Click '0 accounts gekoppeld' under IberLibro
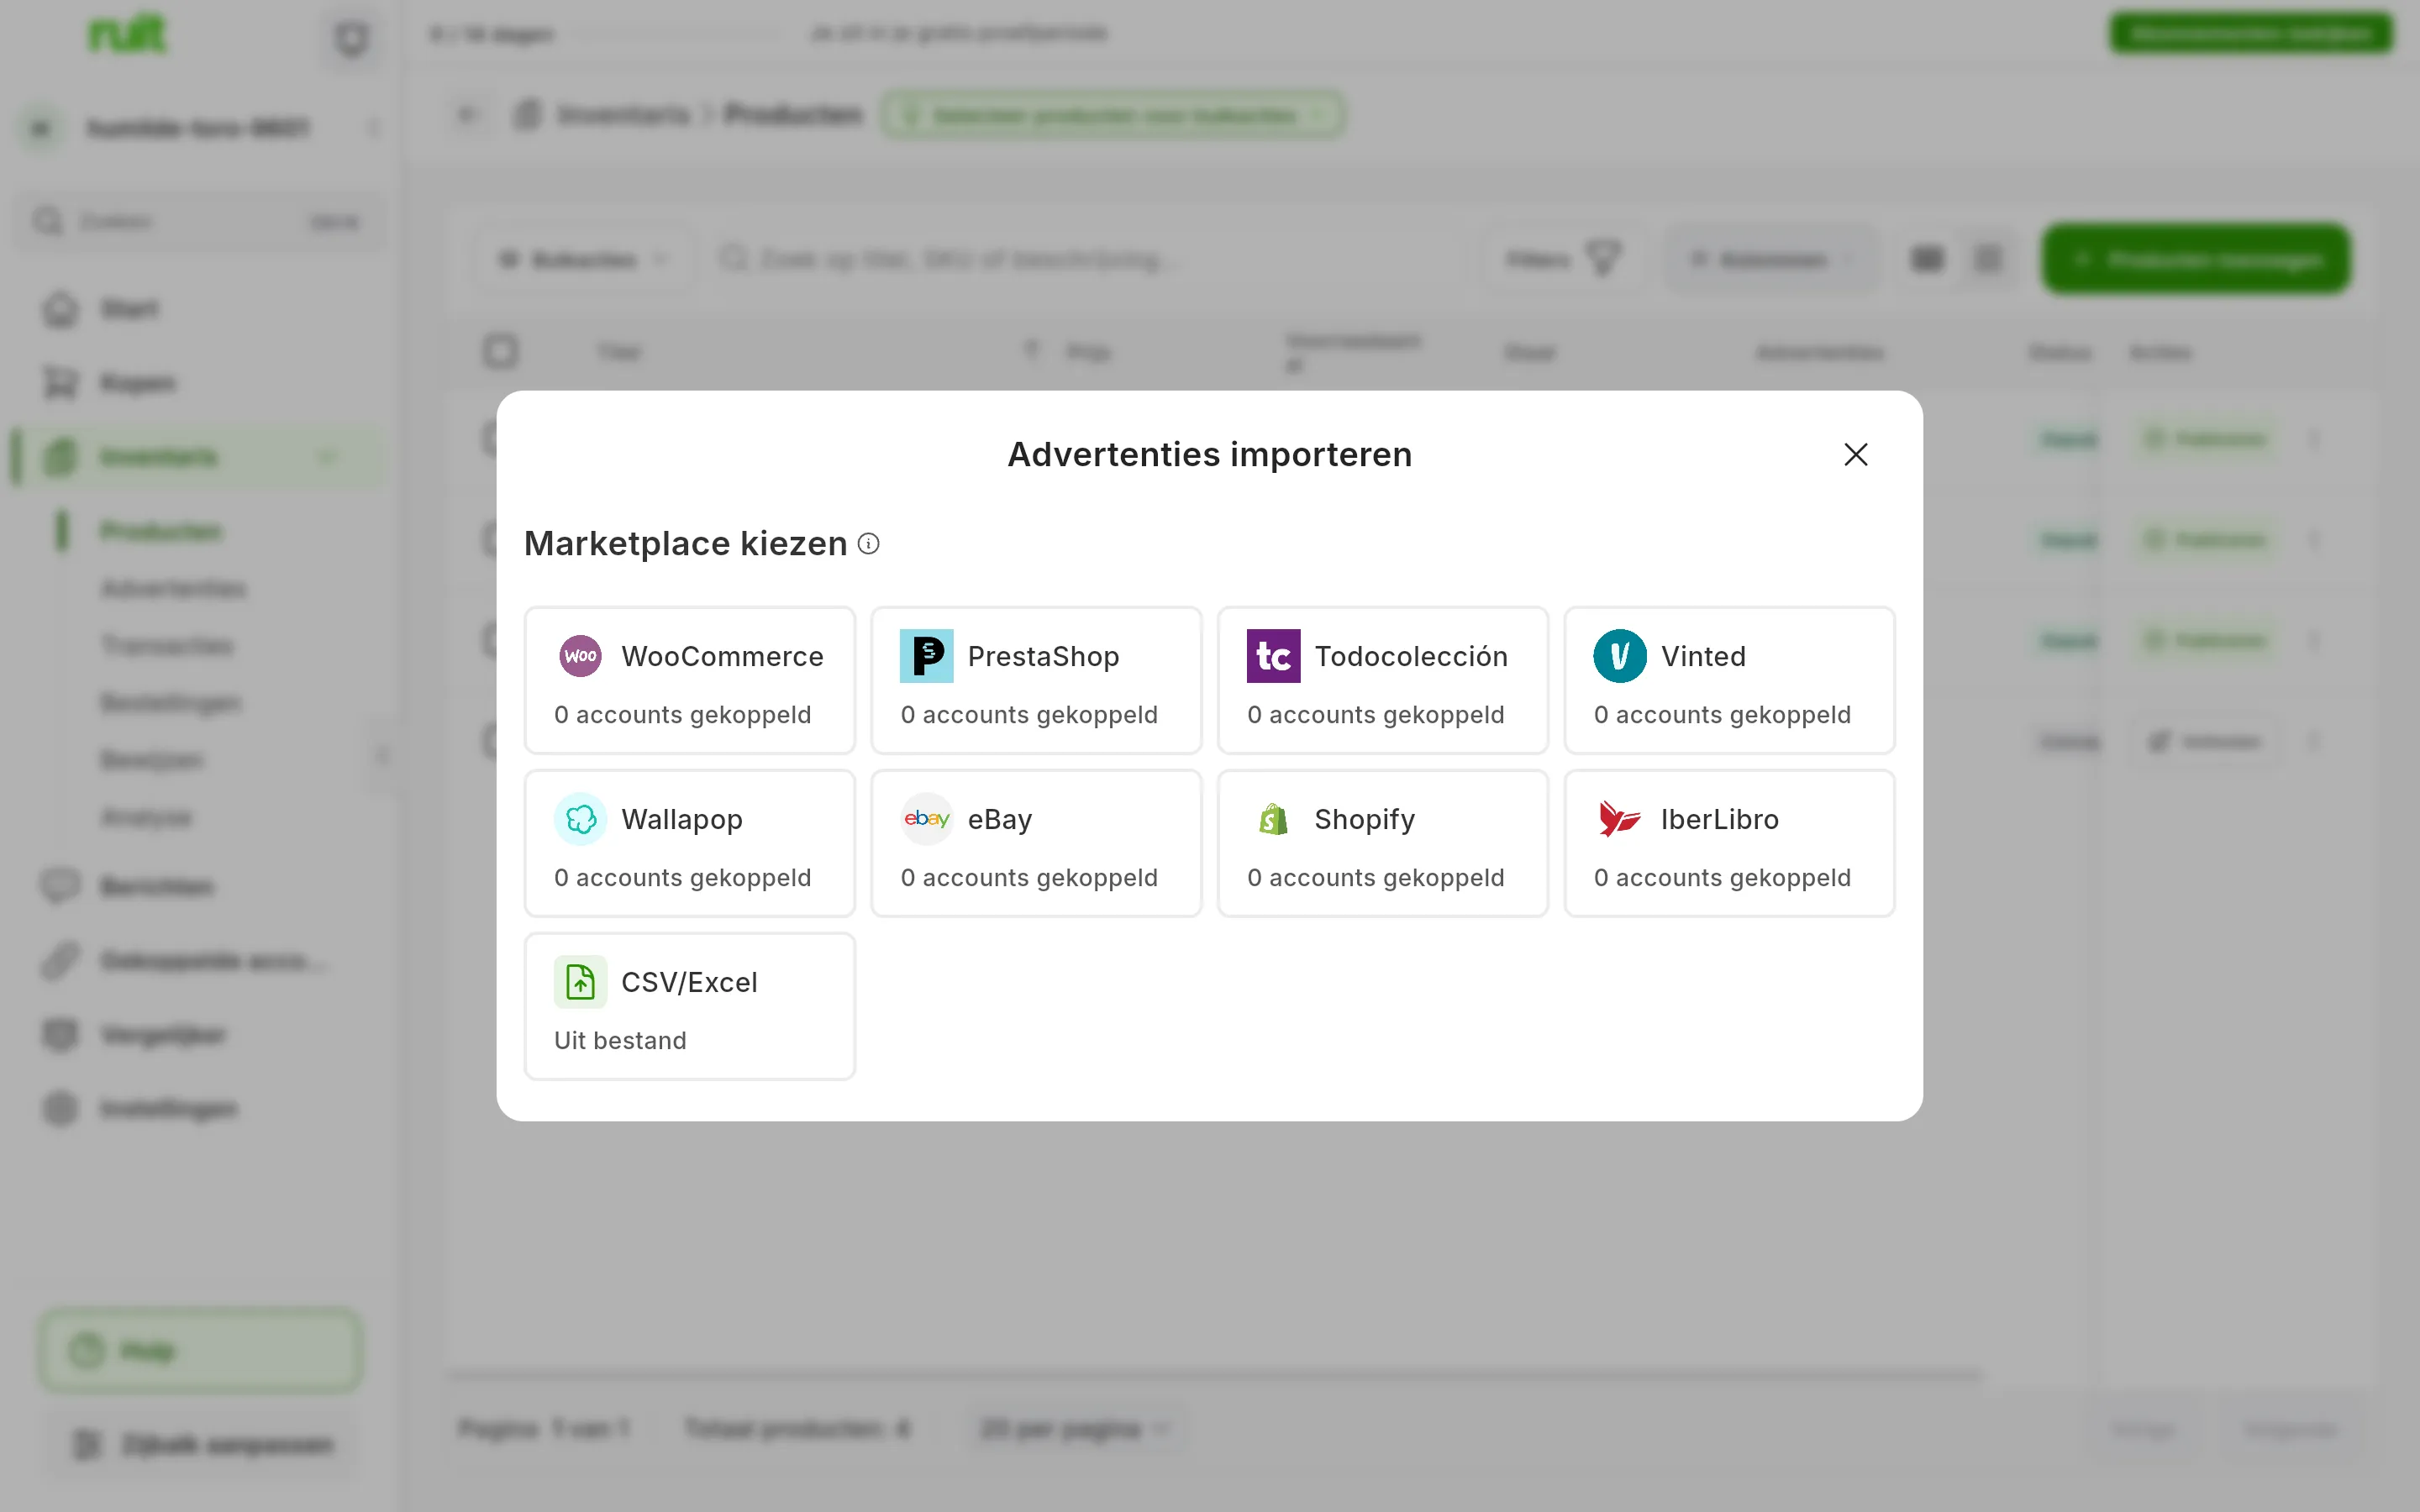 pyautogui.click(x=1722, y=877)
